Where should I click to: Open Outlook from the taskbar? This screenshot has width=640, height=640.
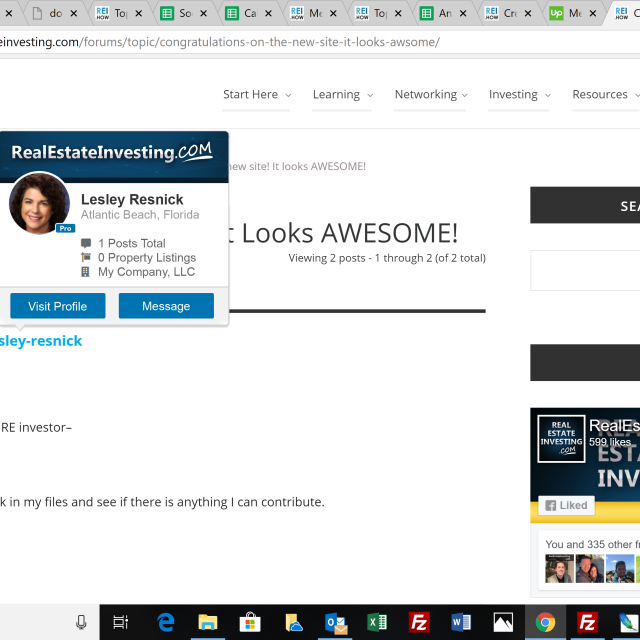pyautogui.click(x=336, y=623)
